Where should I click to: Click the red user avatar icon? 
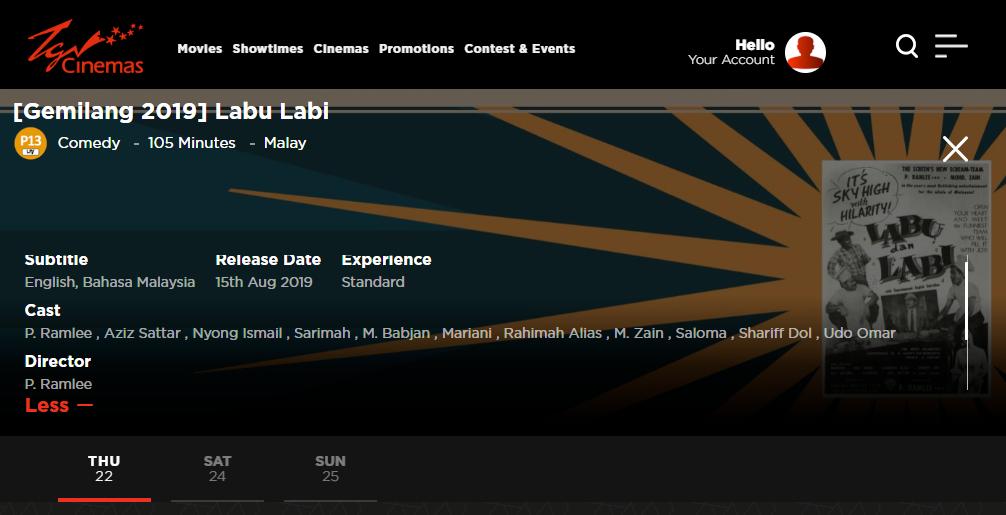[805, 53]
